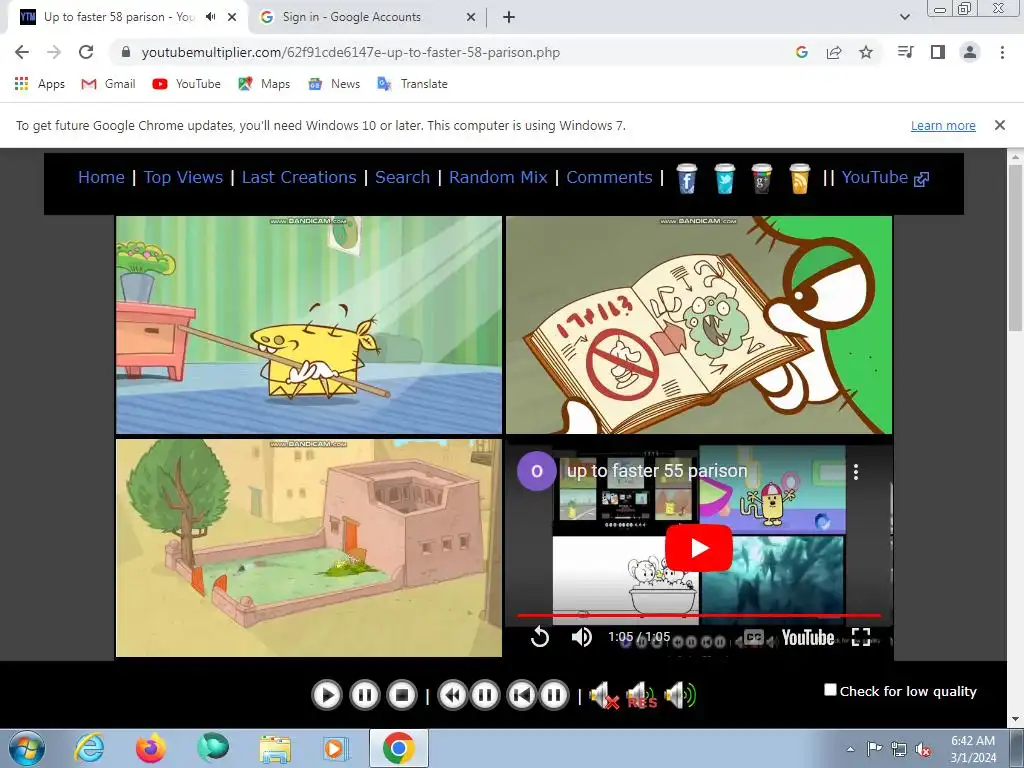Click the double-arrow rewind button

click(x=452, y=696)
